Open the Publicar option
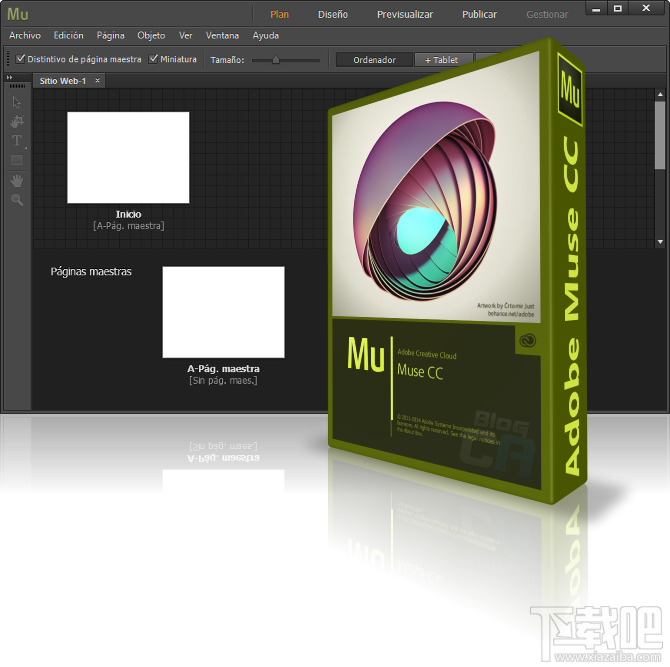 (x=479, y=15)
